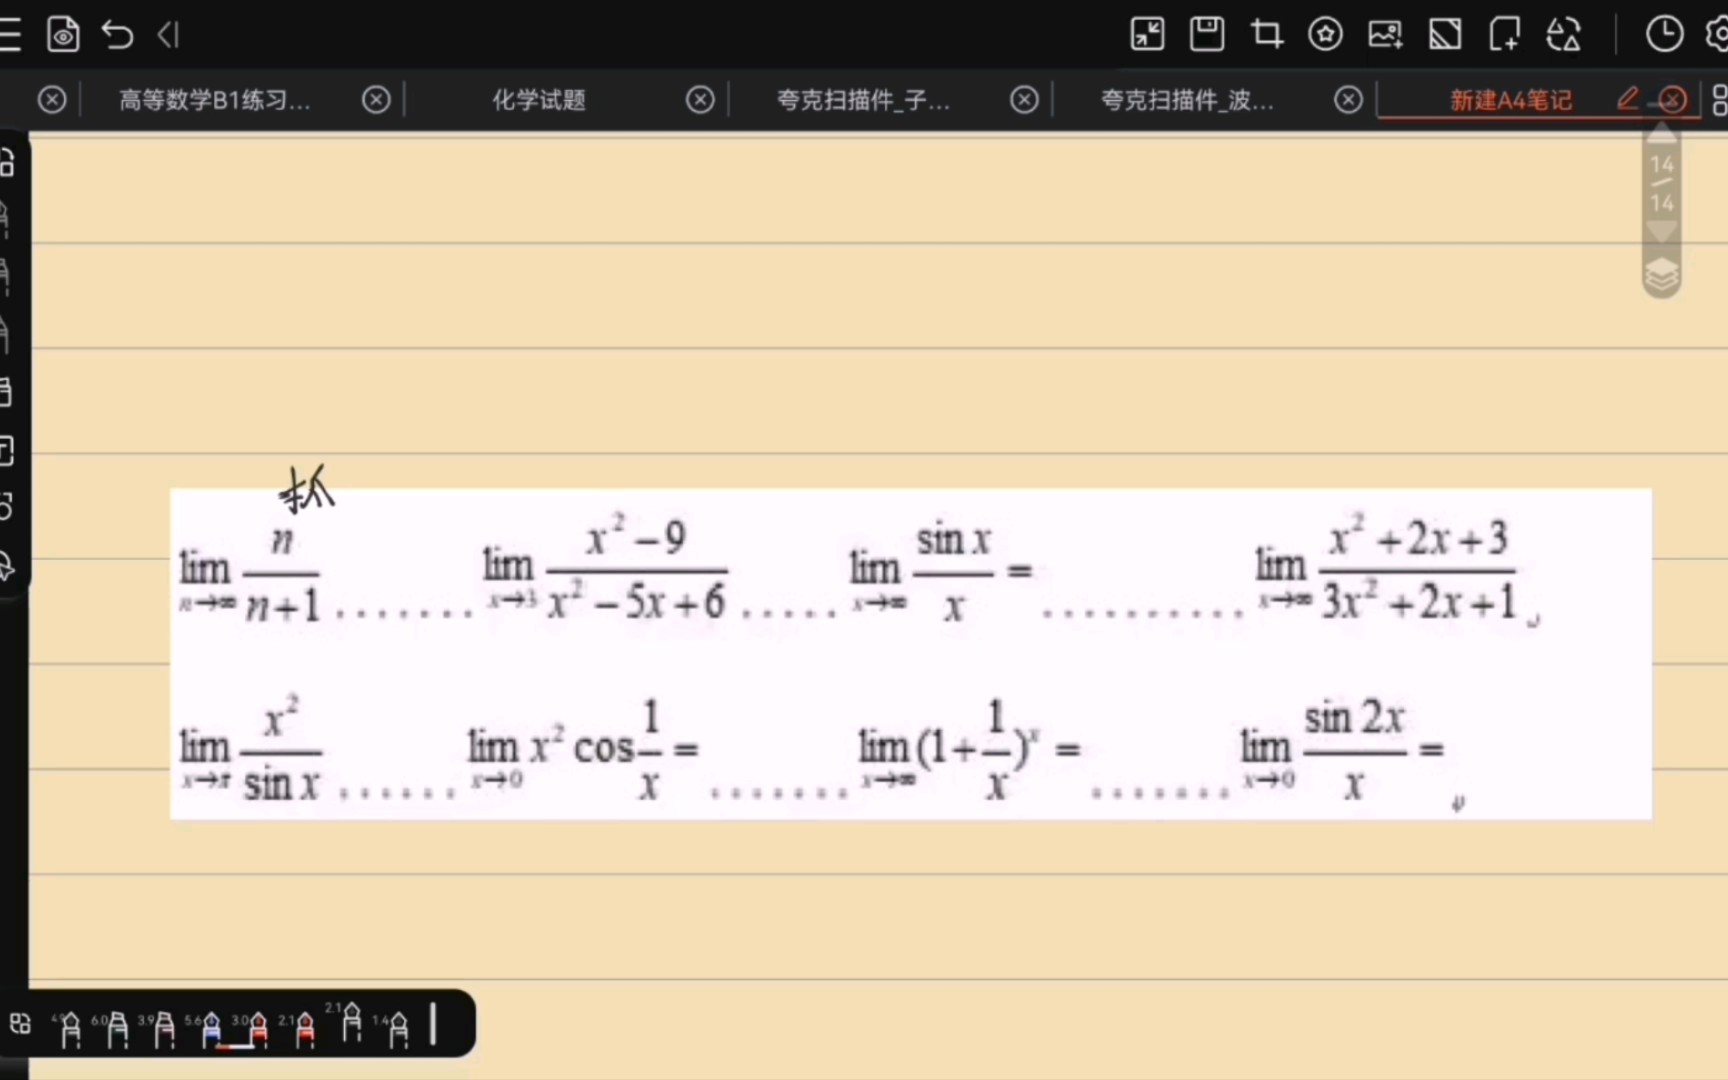Click the text box tool in left sidebar
1728x1080 pixels.
(x=6, y=451)
